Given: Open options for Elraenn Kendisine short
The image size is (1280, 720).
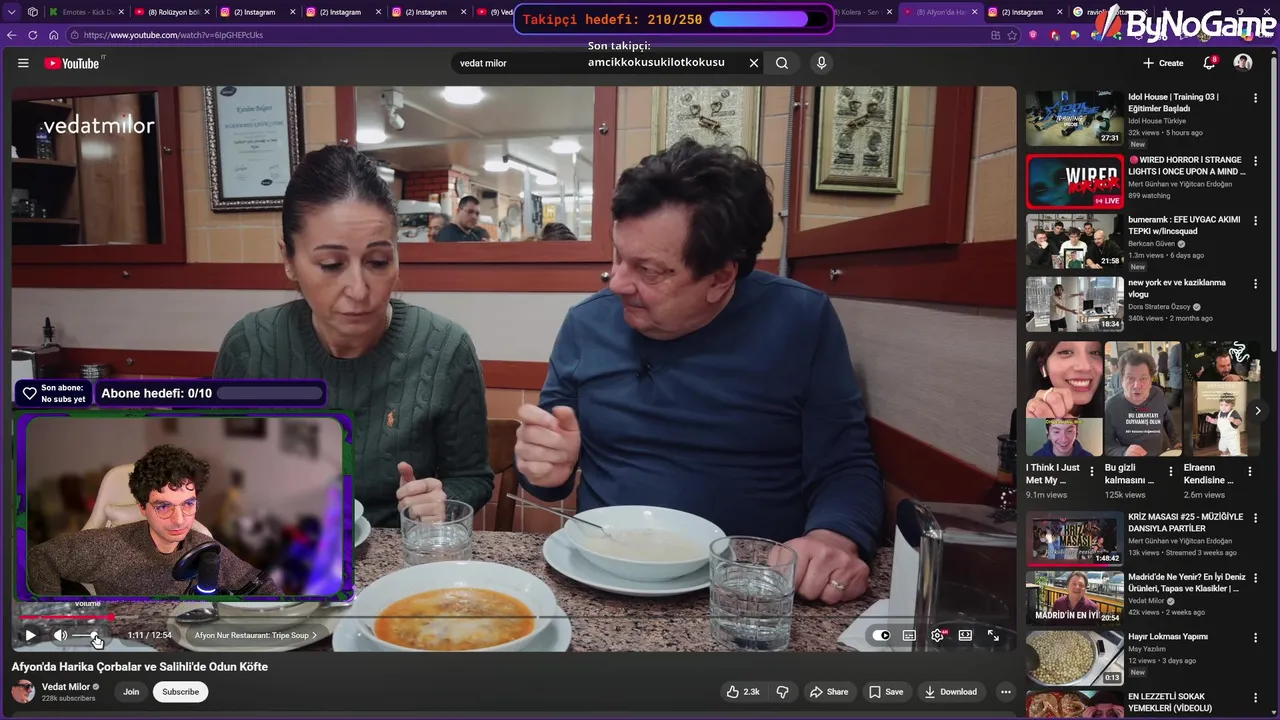Looking at the screenshot, I should pyautogui.click(x=1250, y=472).
